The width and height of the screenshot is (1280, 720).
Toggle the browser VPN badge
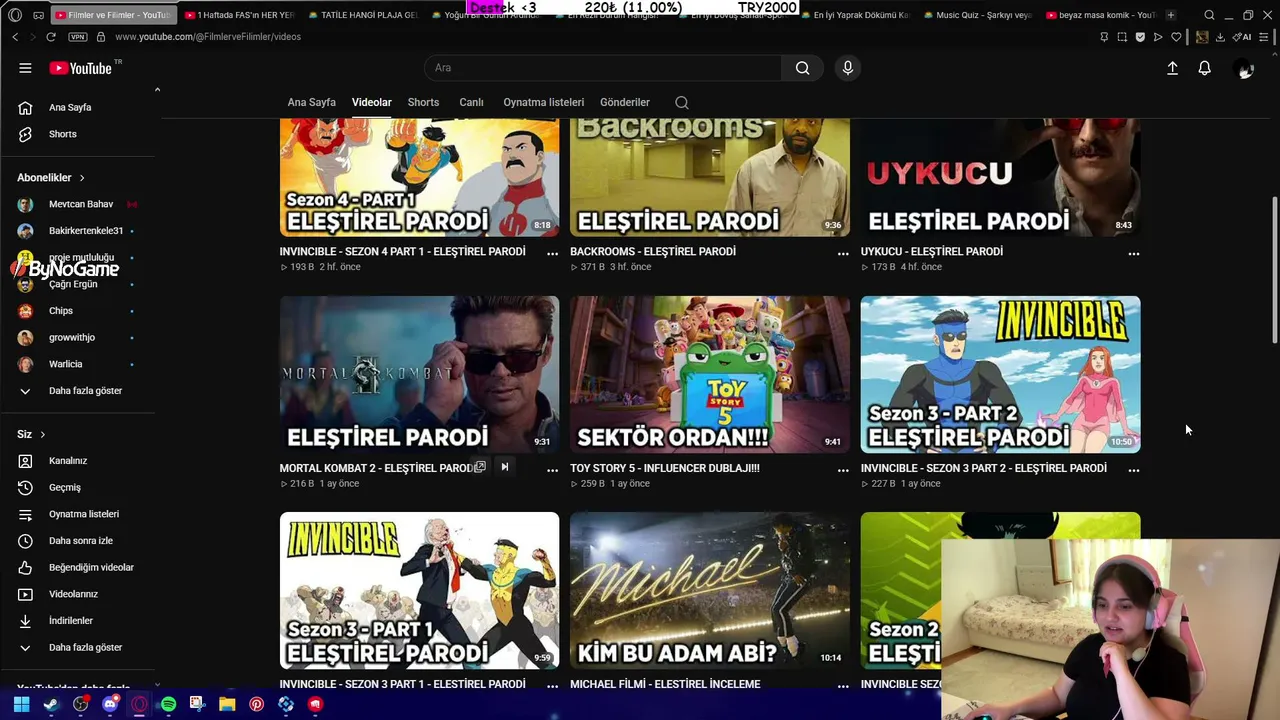(78, 37)
